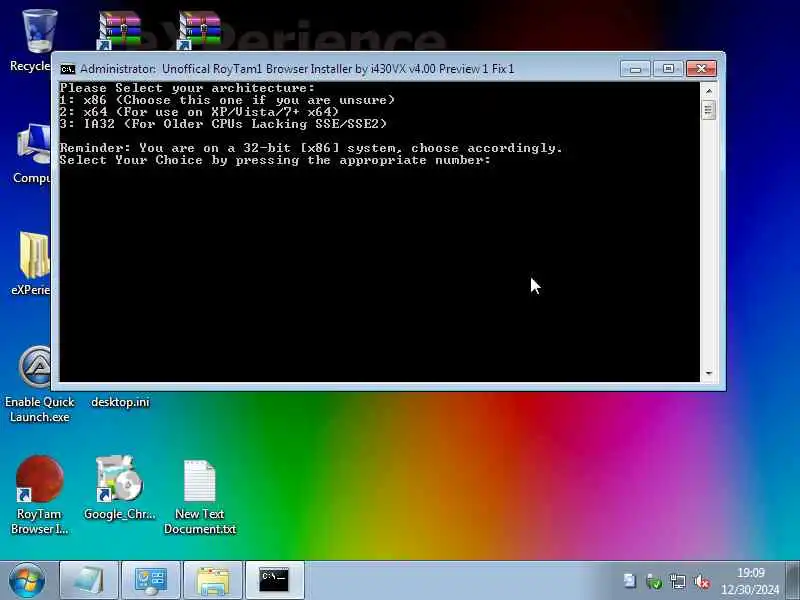The height and width of the screenshot is (600, 800).
Task: Select the Enable Quick Launch.exe icon
Action: [x=37, y=385]
